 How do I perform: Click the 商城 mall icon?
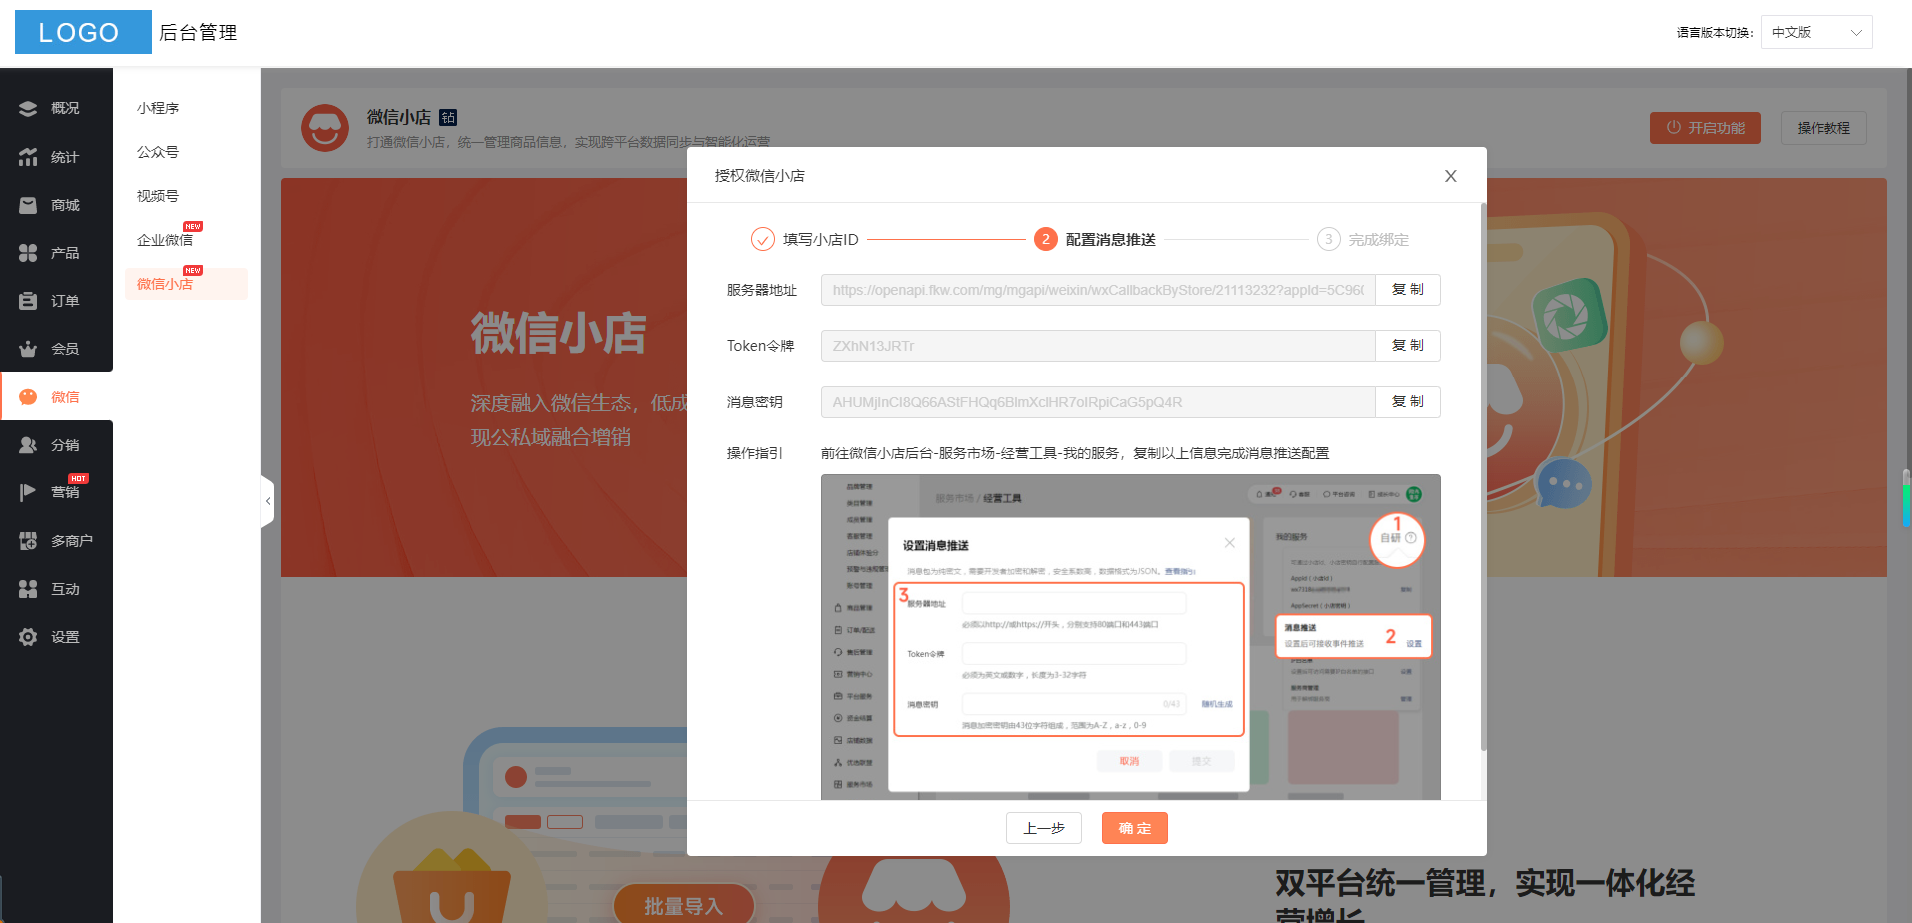(28, 205)
